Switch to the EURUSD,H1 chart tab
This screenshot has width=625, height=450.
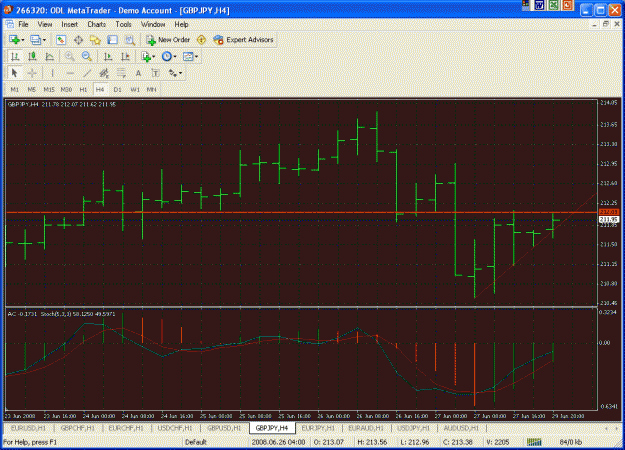[28, 428]
